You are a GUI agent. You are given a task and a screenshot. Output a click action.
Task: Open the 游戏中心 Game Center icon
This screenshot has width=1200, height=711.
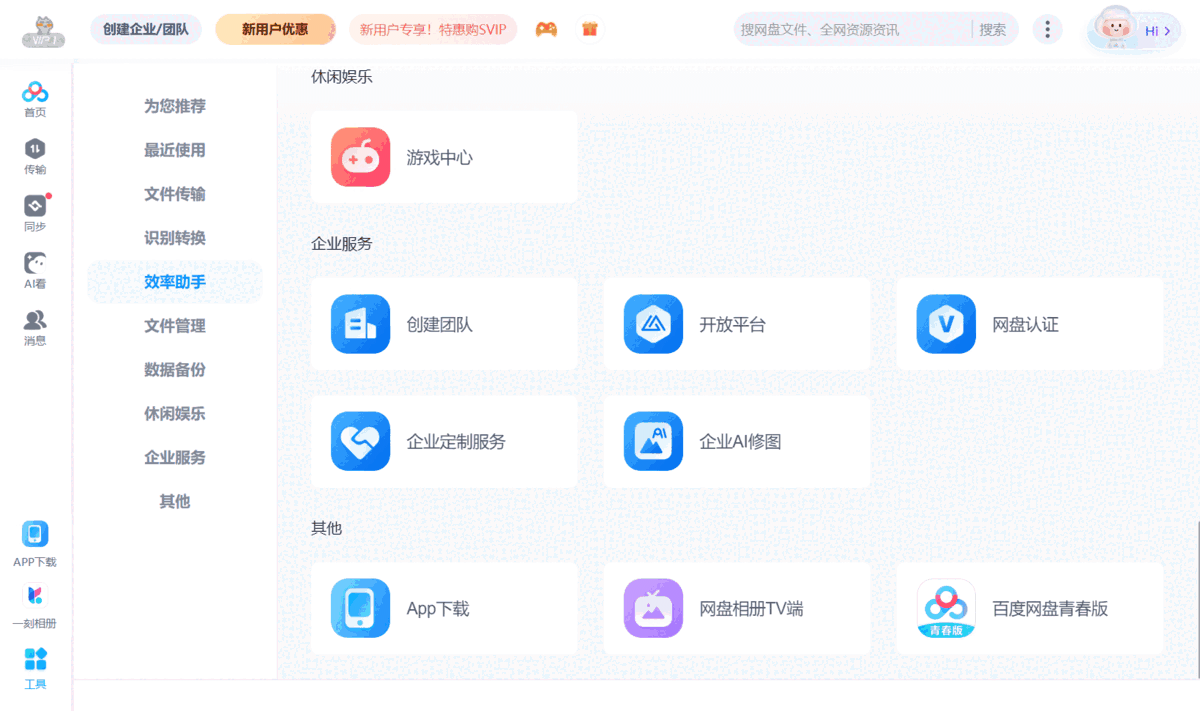360,157
